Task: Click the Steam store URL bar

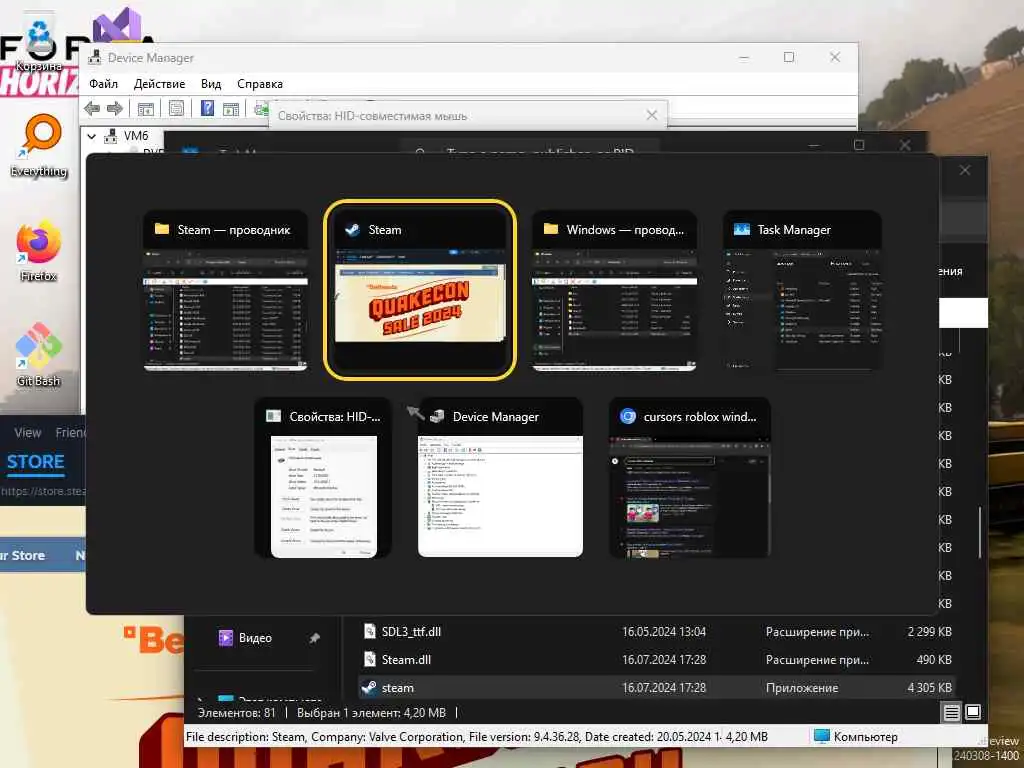Action: [x=43, y=491]
